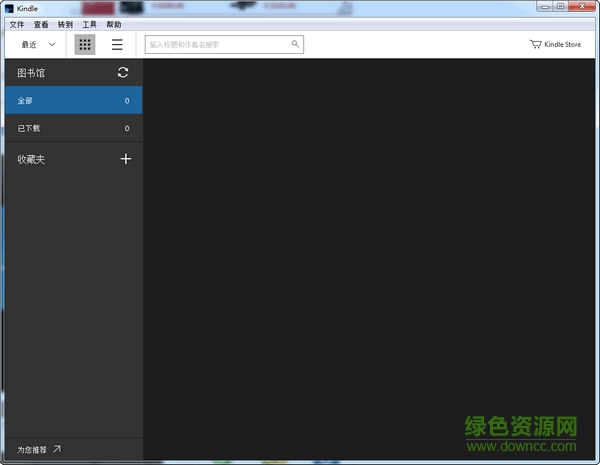600x465 pixels.
Task: Select 已下载 in the library sidebar
Action: [71, 128]
